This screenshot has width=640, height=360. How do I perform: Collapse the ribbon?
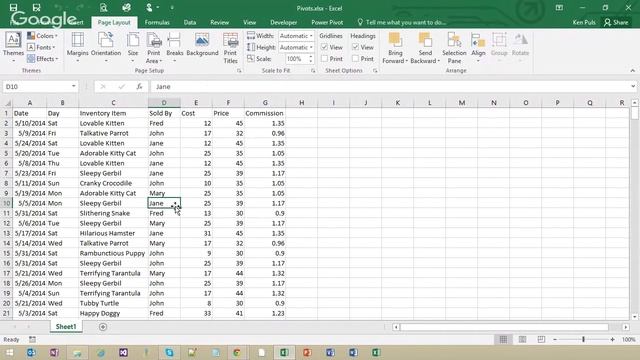point(632,71)
